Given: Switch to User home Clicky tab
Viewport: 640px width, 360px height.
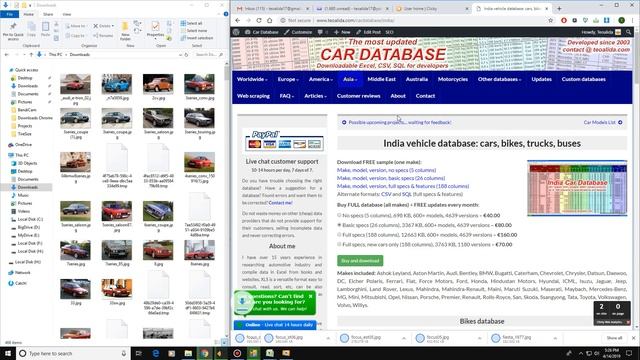Looking at the screenshot, I should coord(432,8).
